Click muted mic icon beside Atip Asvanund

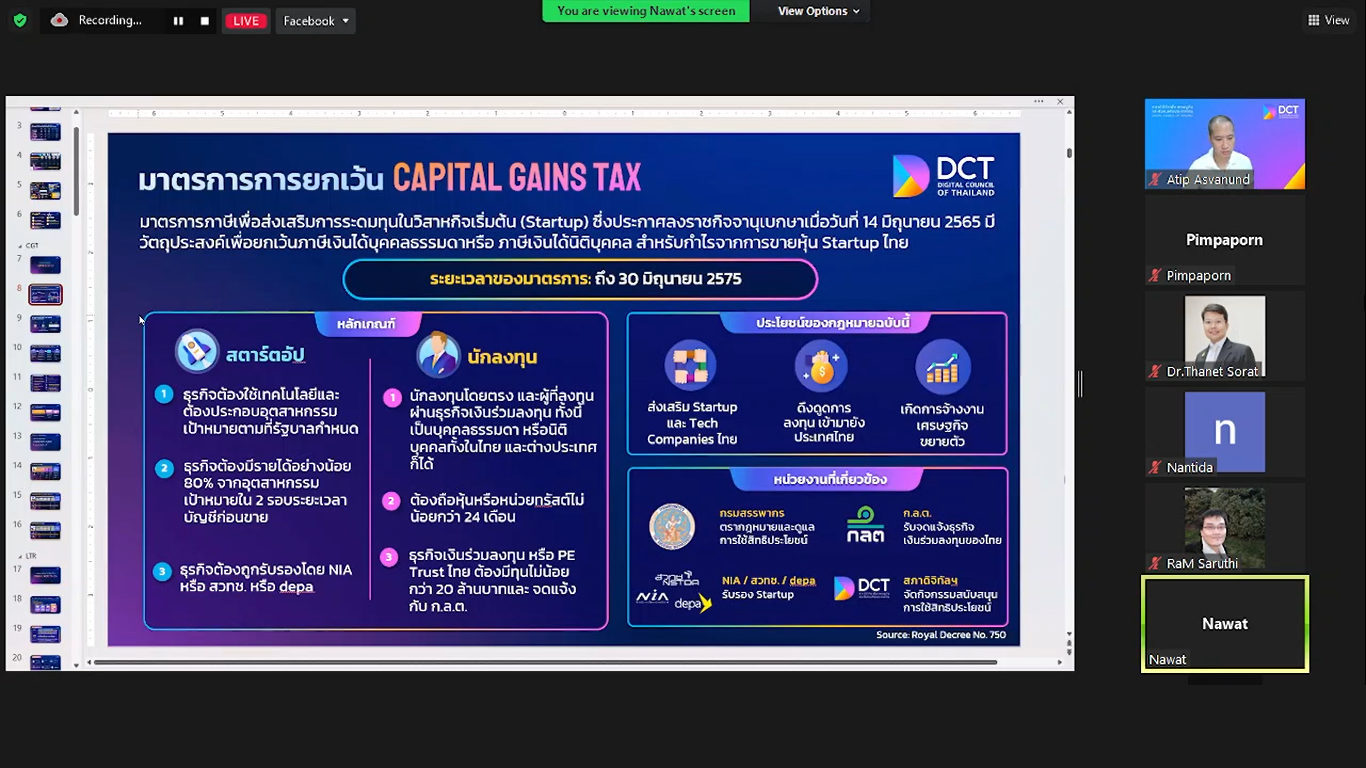pos(1155,180)
